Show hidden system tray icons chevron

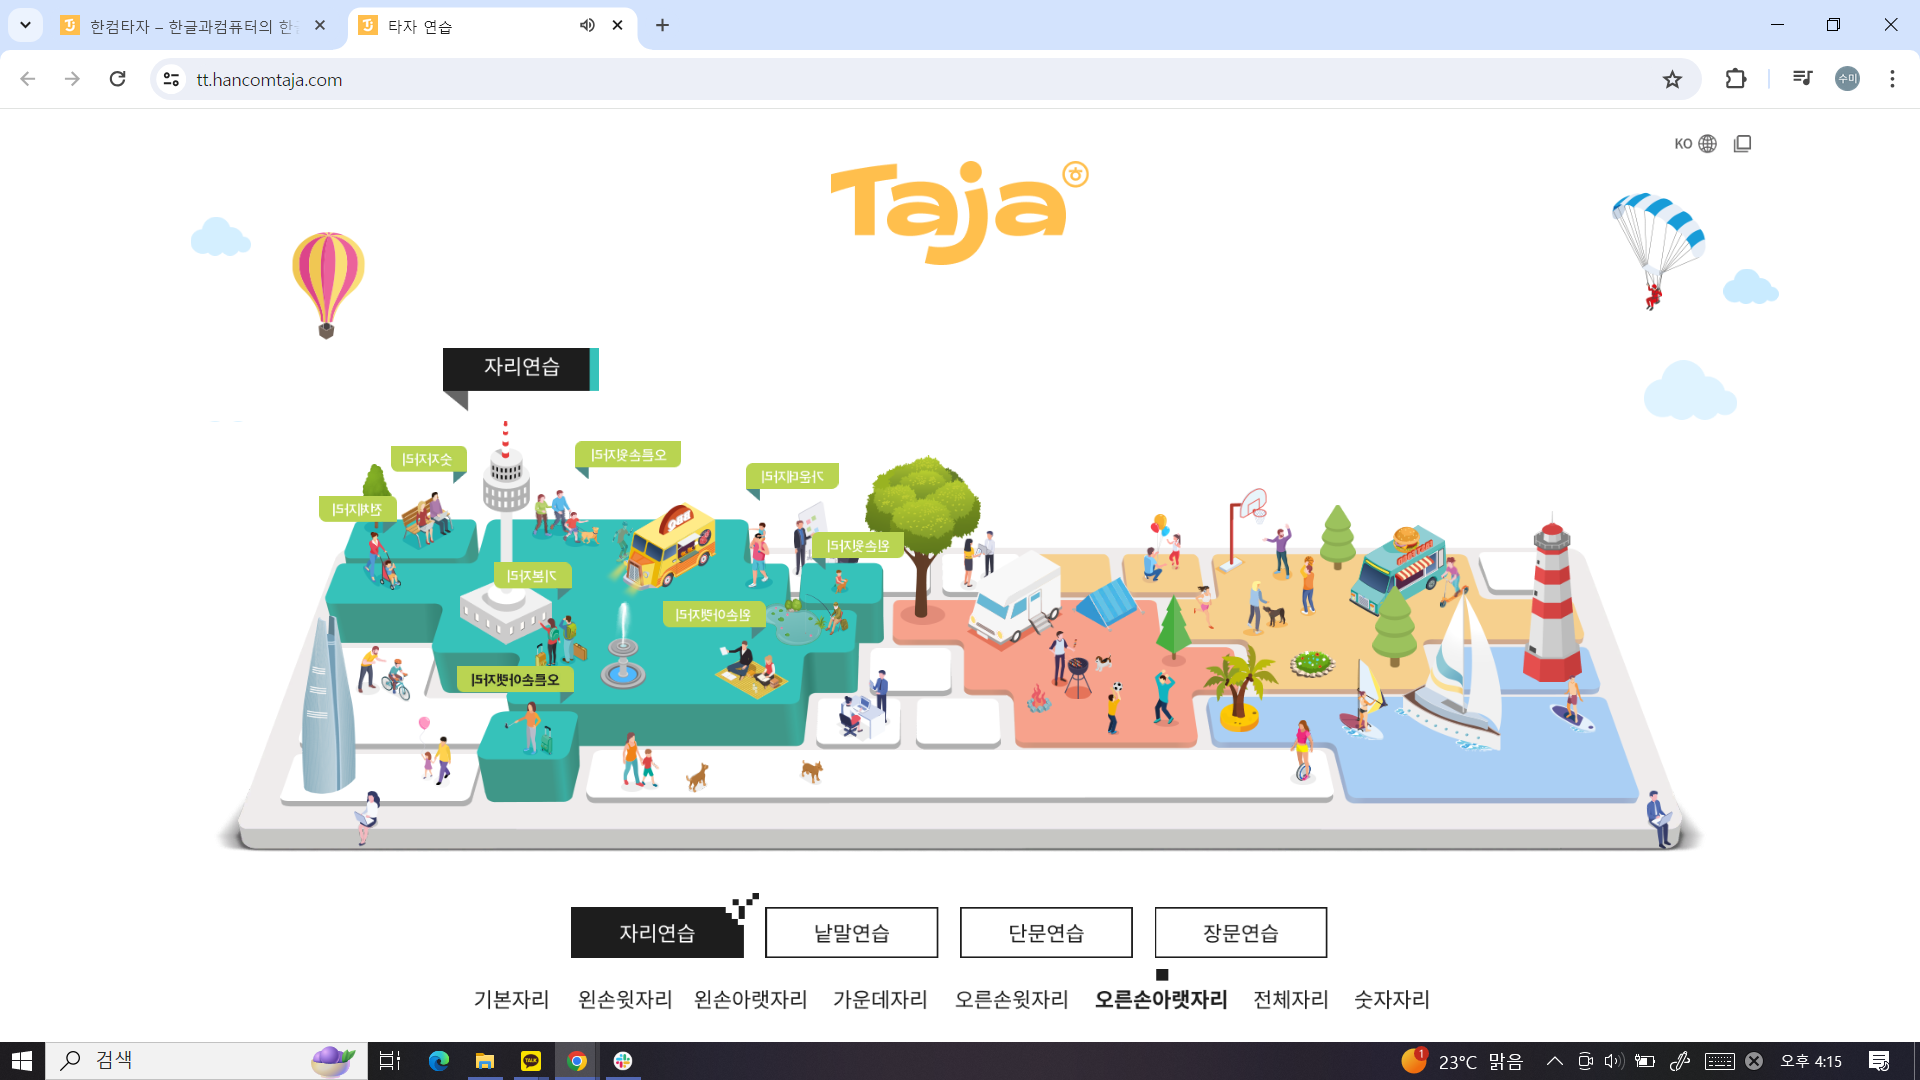[x=1554, y=1061]
